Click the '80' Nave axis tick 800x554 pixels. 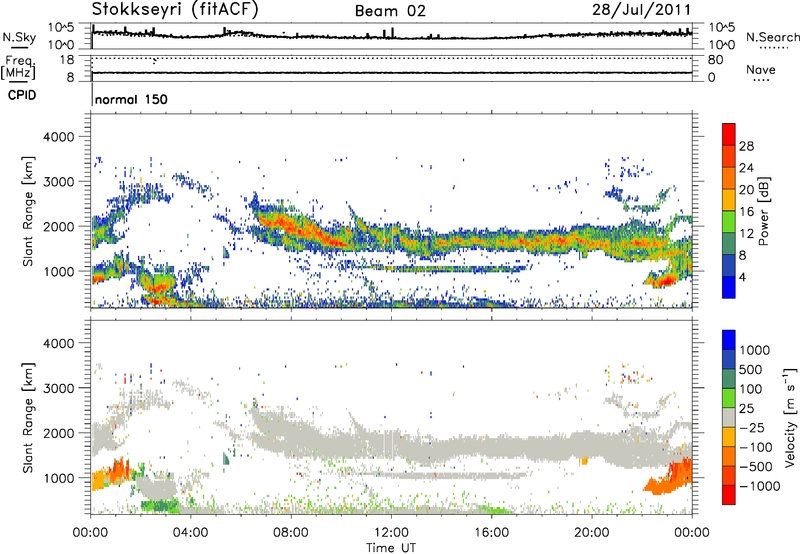coord(716,60)
